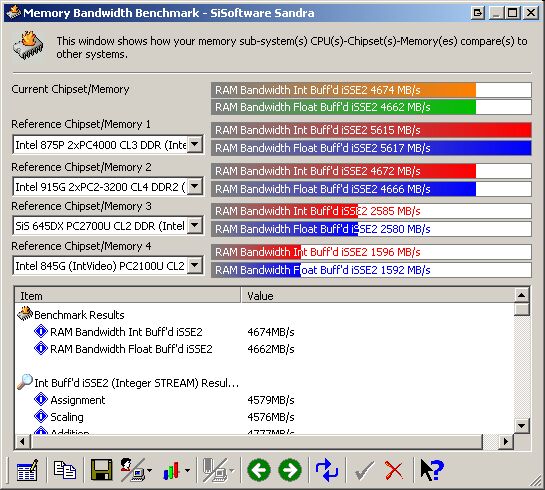Click the grey checkmark OK icon
This screenshot has width=545, height=490.
click(x=364, y=471)
